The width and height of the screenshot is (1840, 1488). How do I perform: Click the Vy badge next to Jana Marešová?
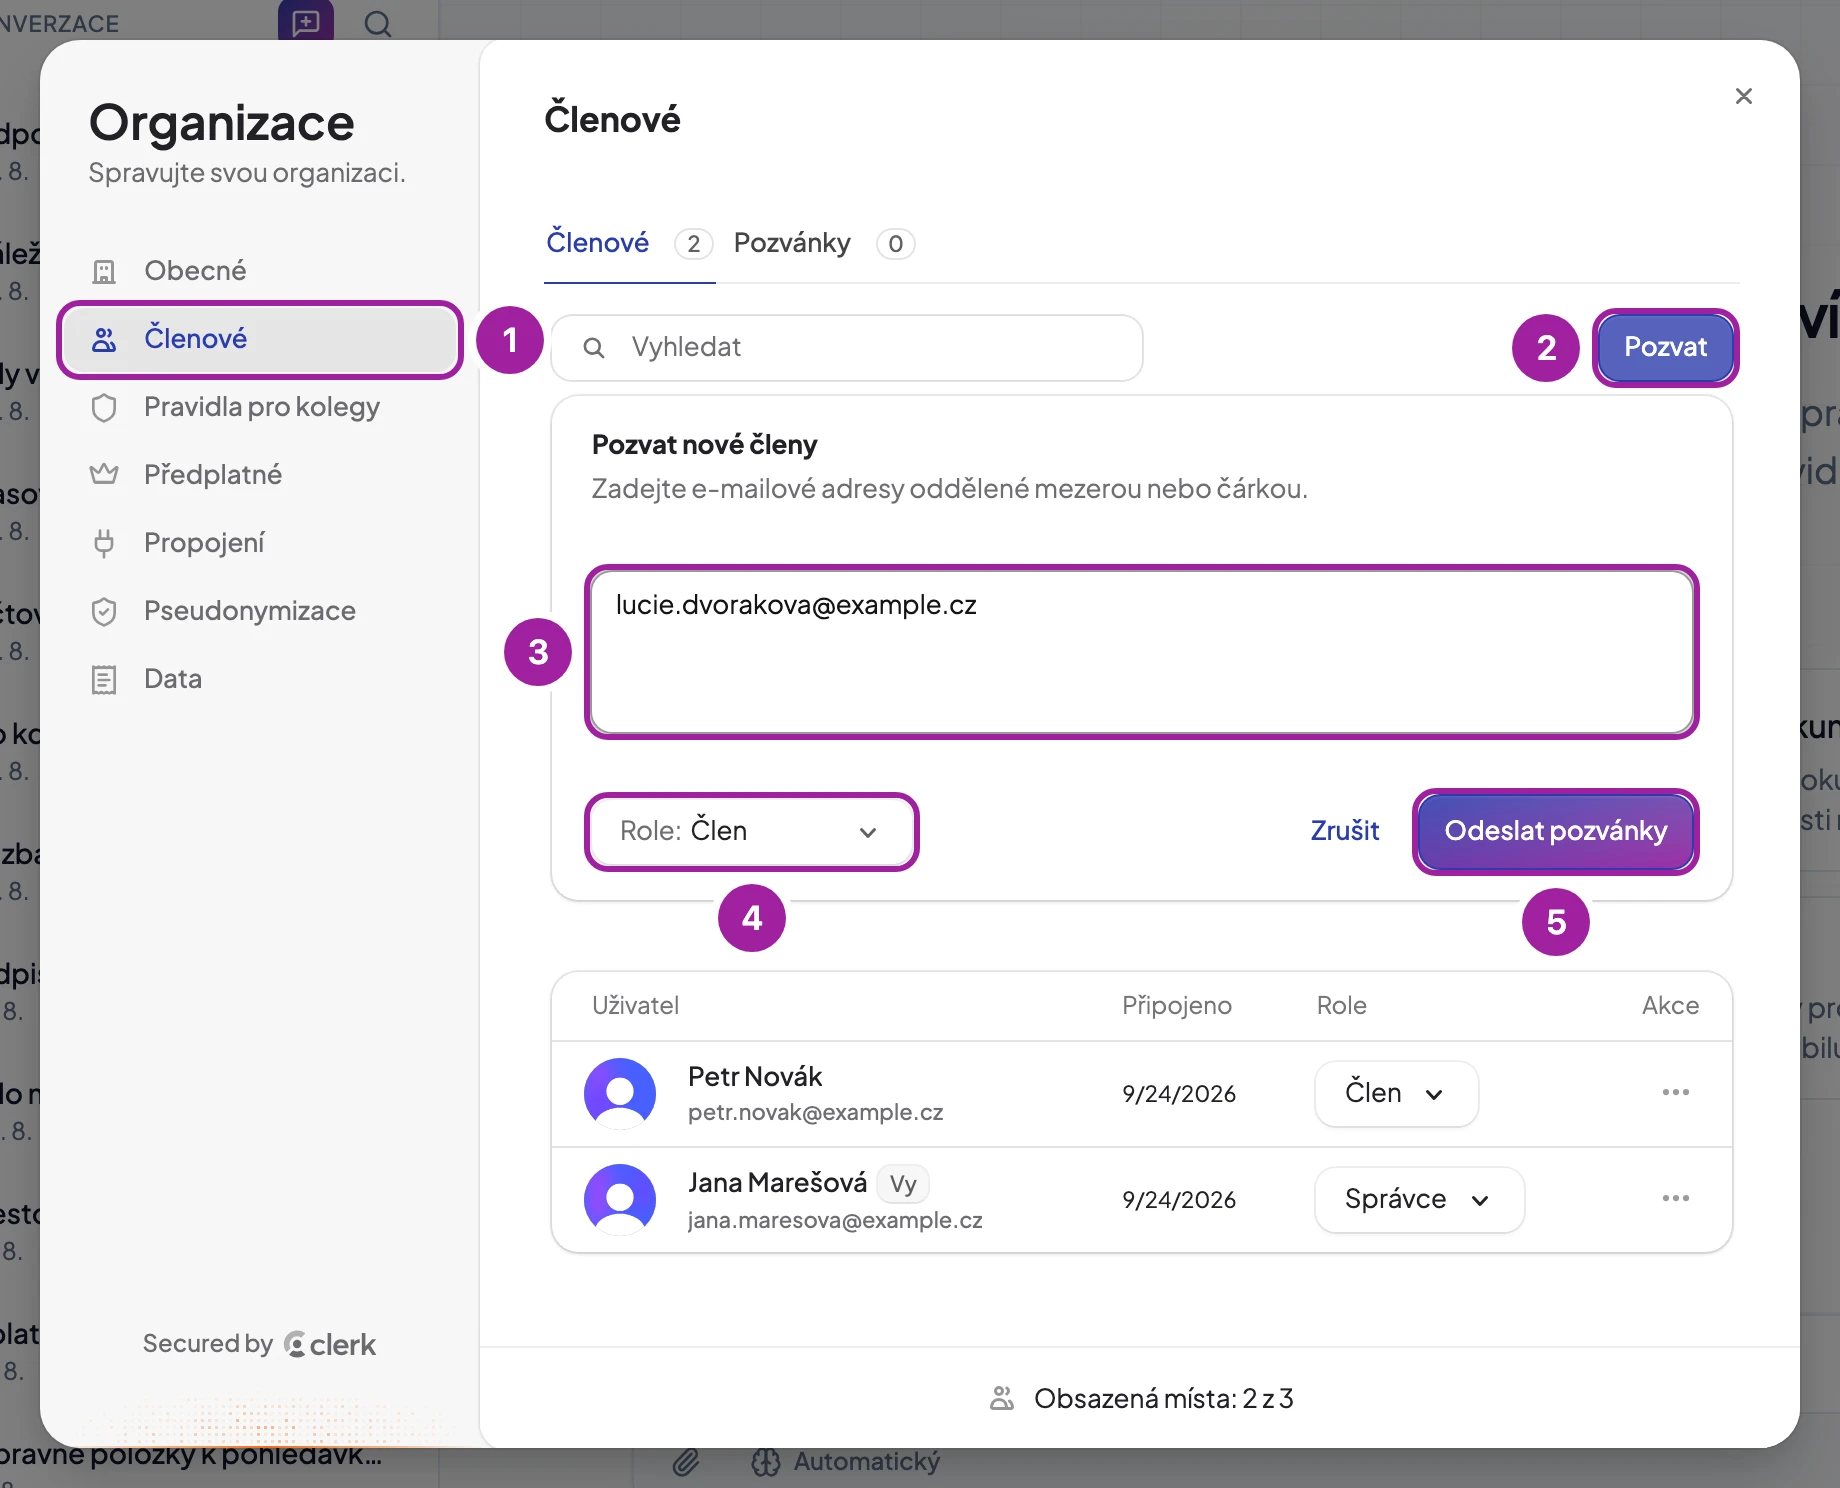click(x=903, y=1184)
